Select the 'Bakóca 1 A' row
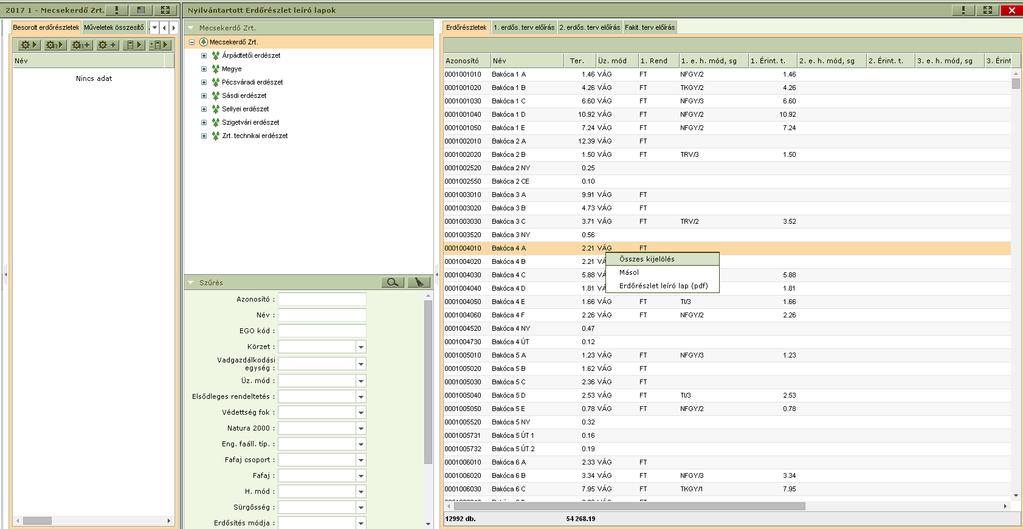Screen dimensions: 1023x529 [x=727, y=74]
